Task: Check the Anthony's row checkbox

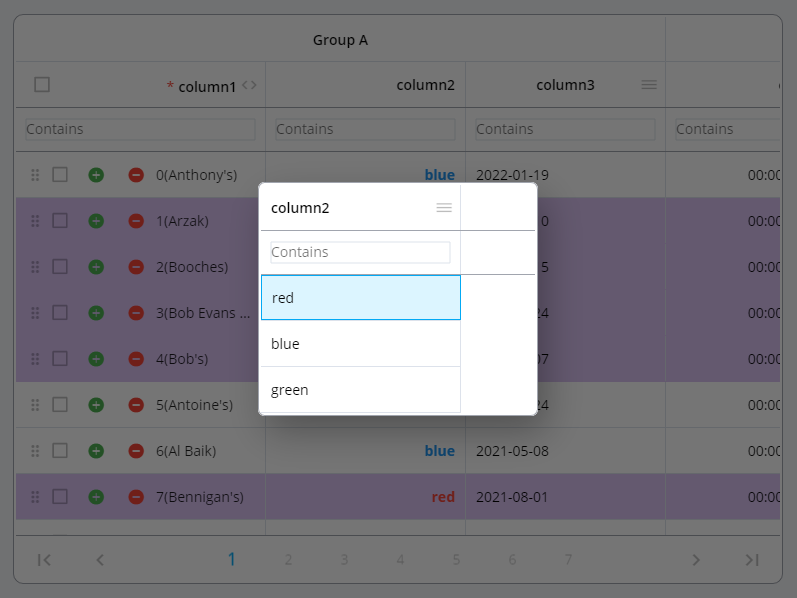Action: coord(60,175)
